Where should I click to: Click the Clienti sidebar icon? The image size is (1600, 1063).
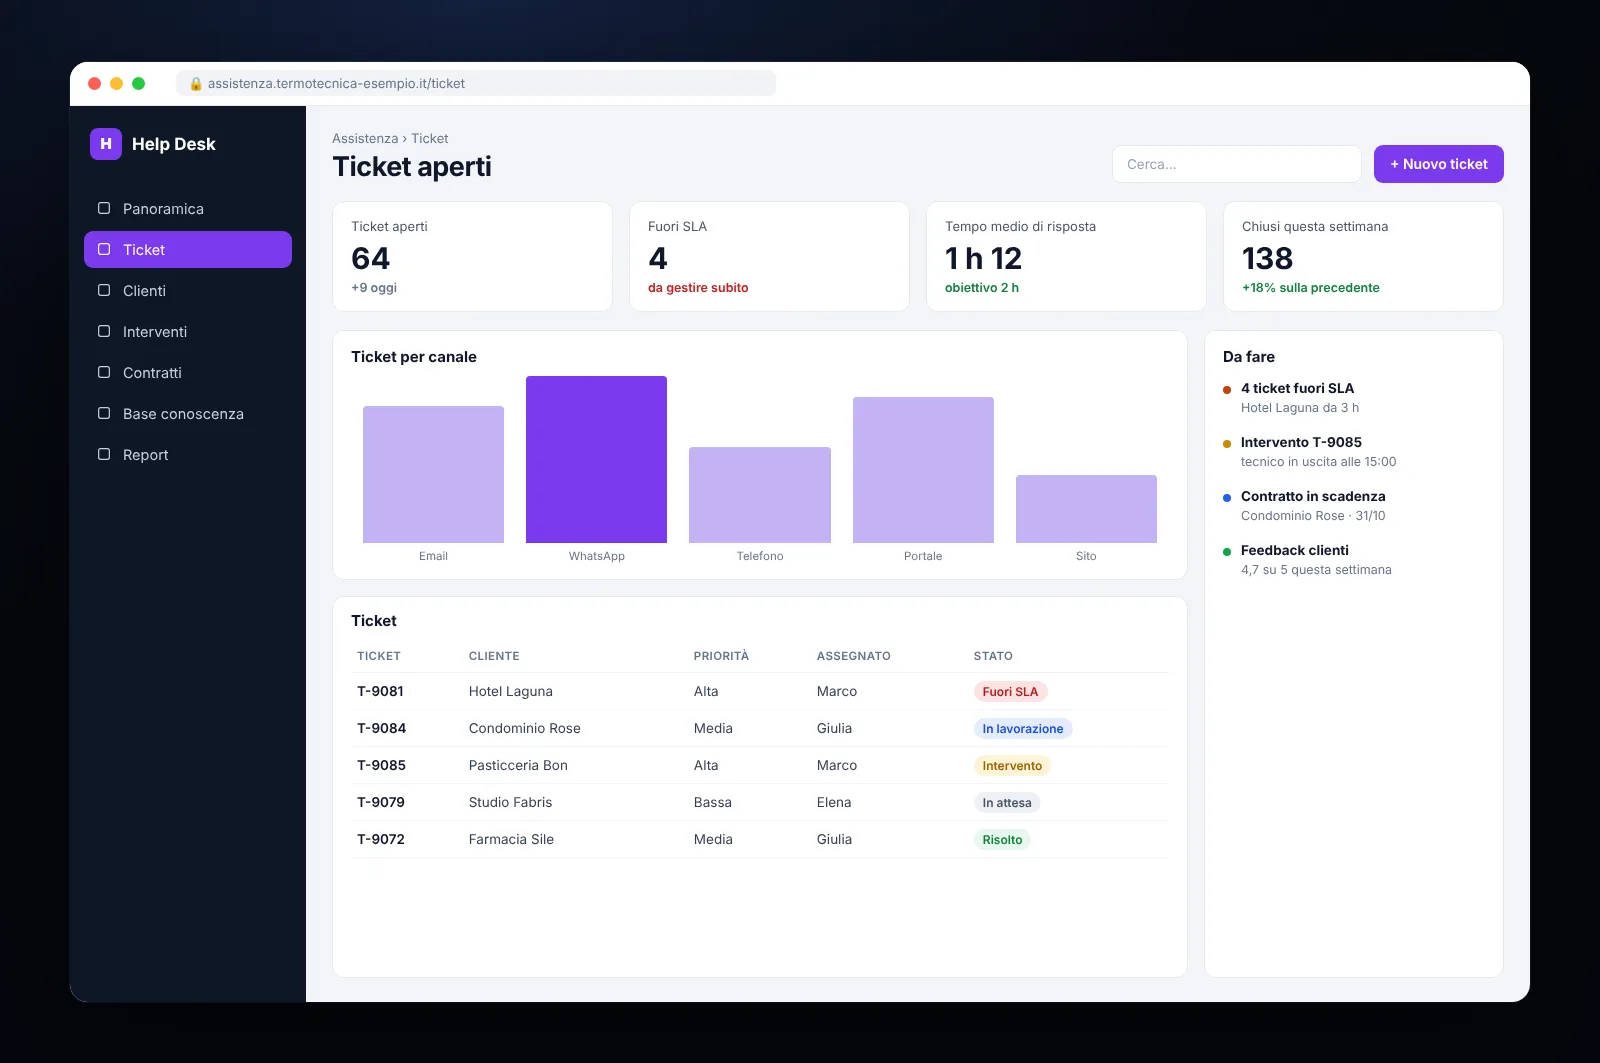pyautogui.click(x=104, y=290)
